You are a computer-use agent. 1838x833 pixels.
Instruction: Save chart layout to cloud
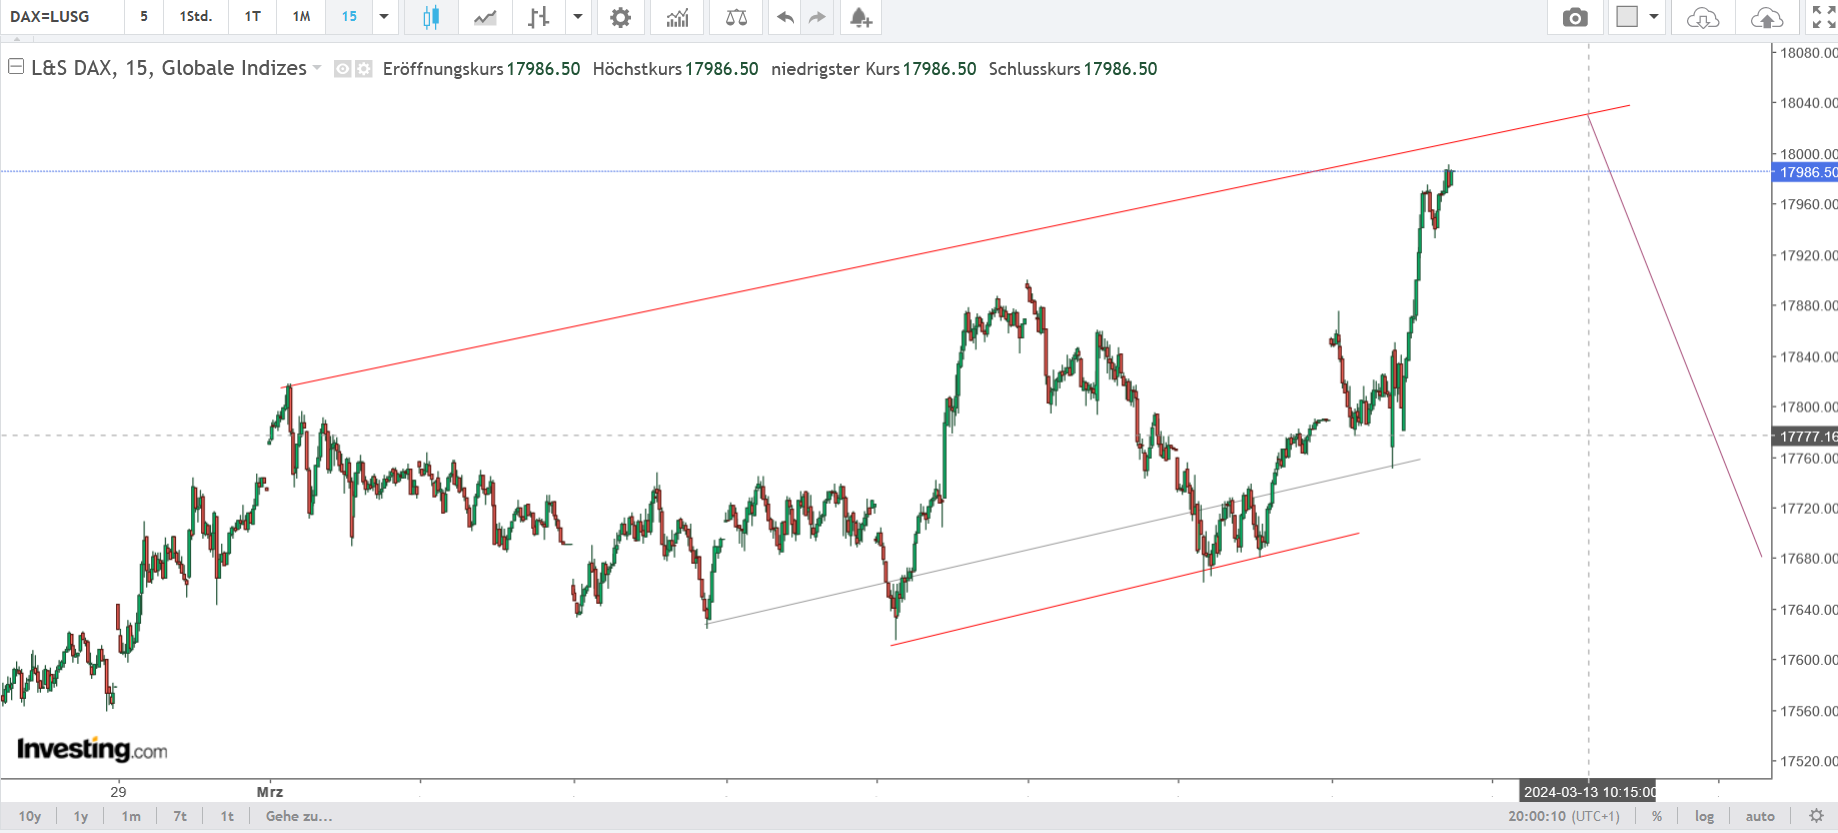tap(1767, 17)
